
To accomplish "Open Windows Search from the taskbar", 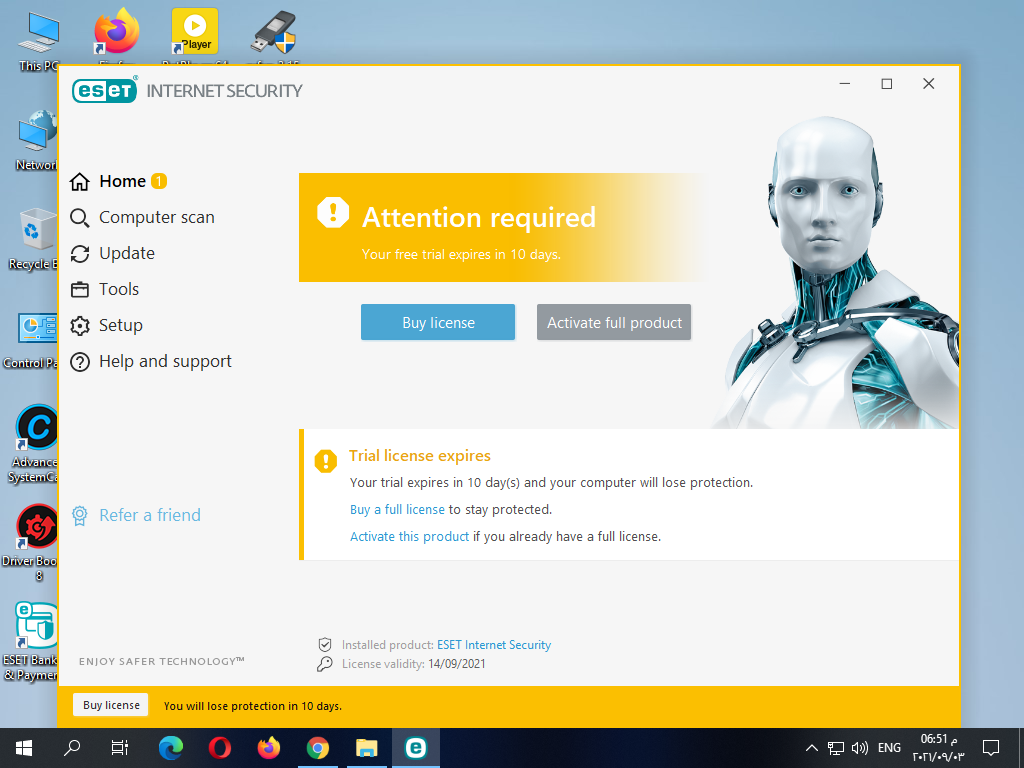I will click(72, 748).
